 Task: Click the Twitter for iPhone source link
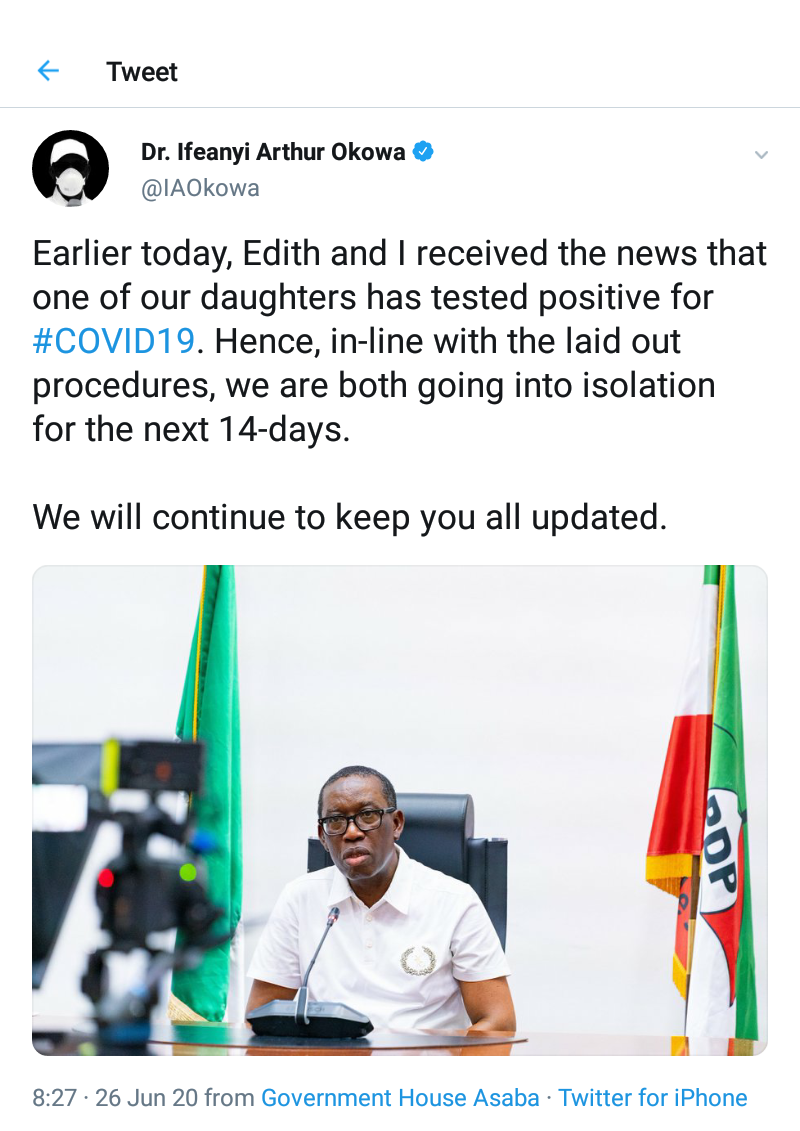pyautogui.click(x=653, y=1097)
